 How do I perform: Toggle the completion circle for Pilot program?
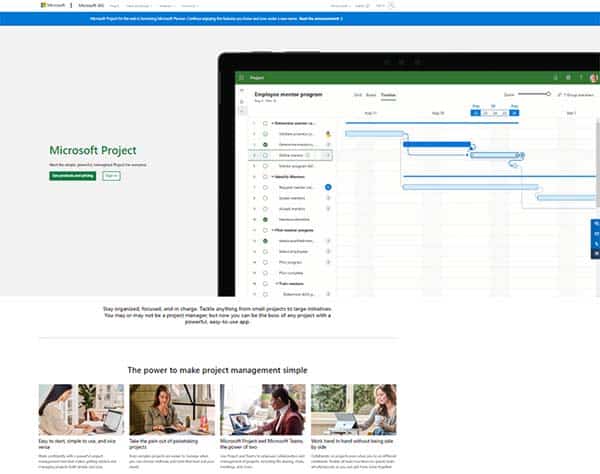coord(265,262)
